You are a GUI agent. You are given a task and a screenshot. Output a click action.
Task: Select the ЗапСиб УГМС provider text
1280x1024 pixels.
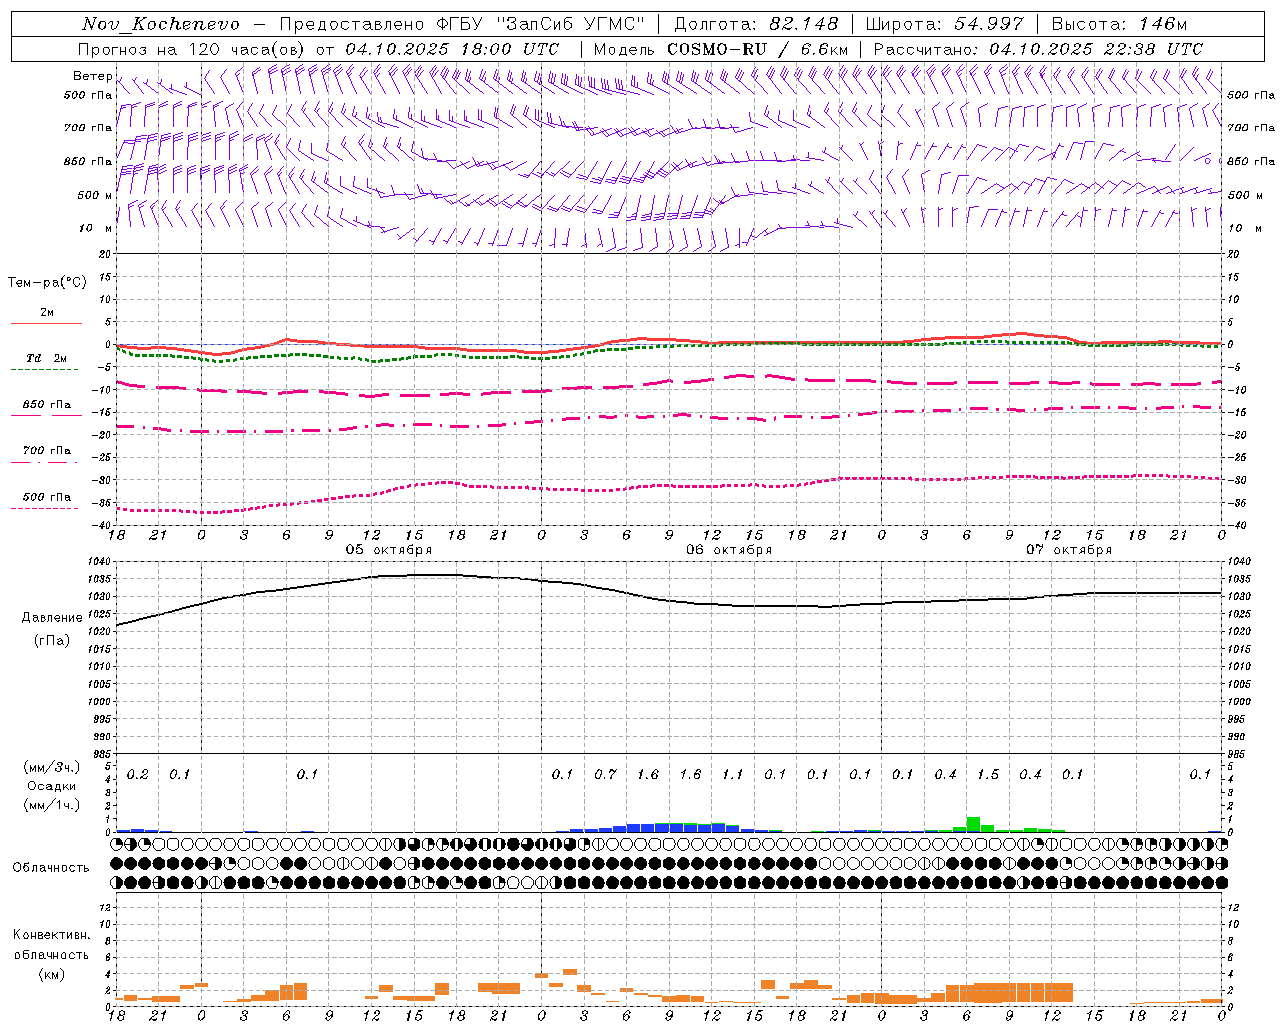[x=571, y=24]
